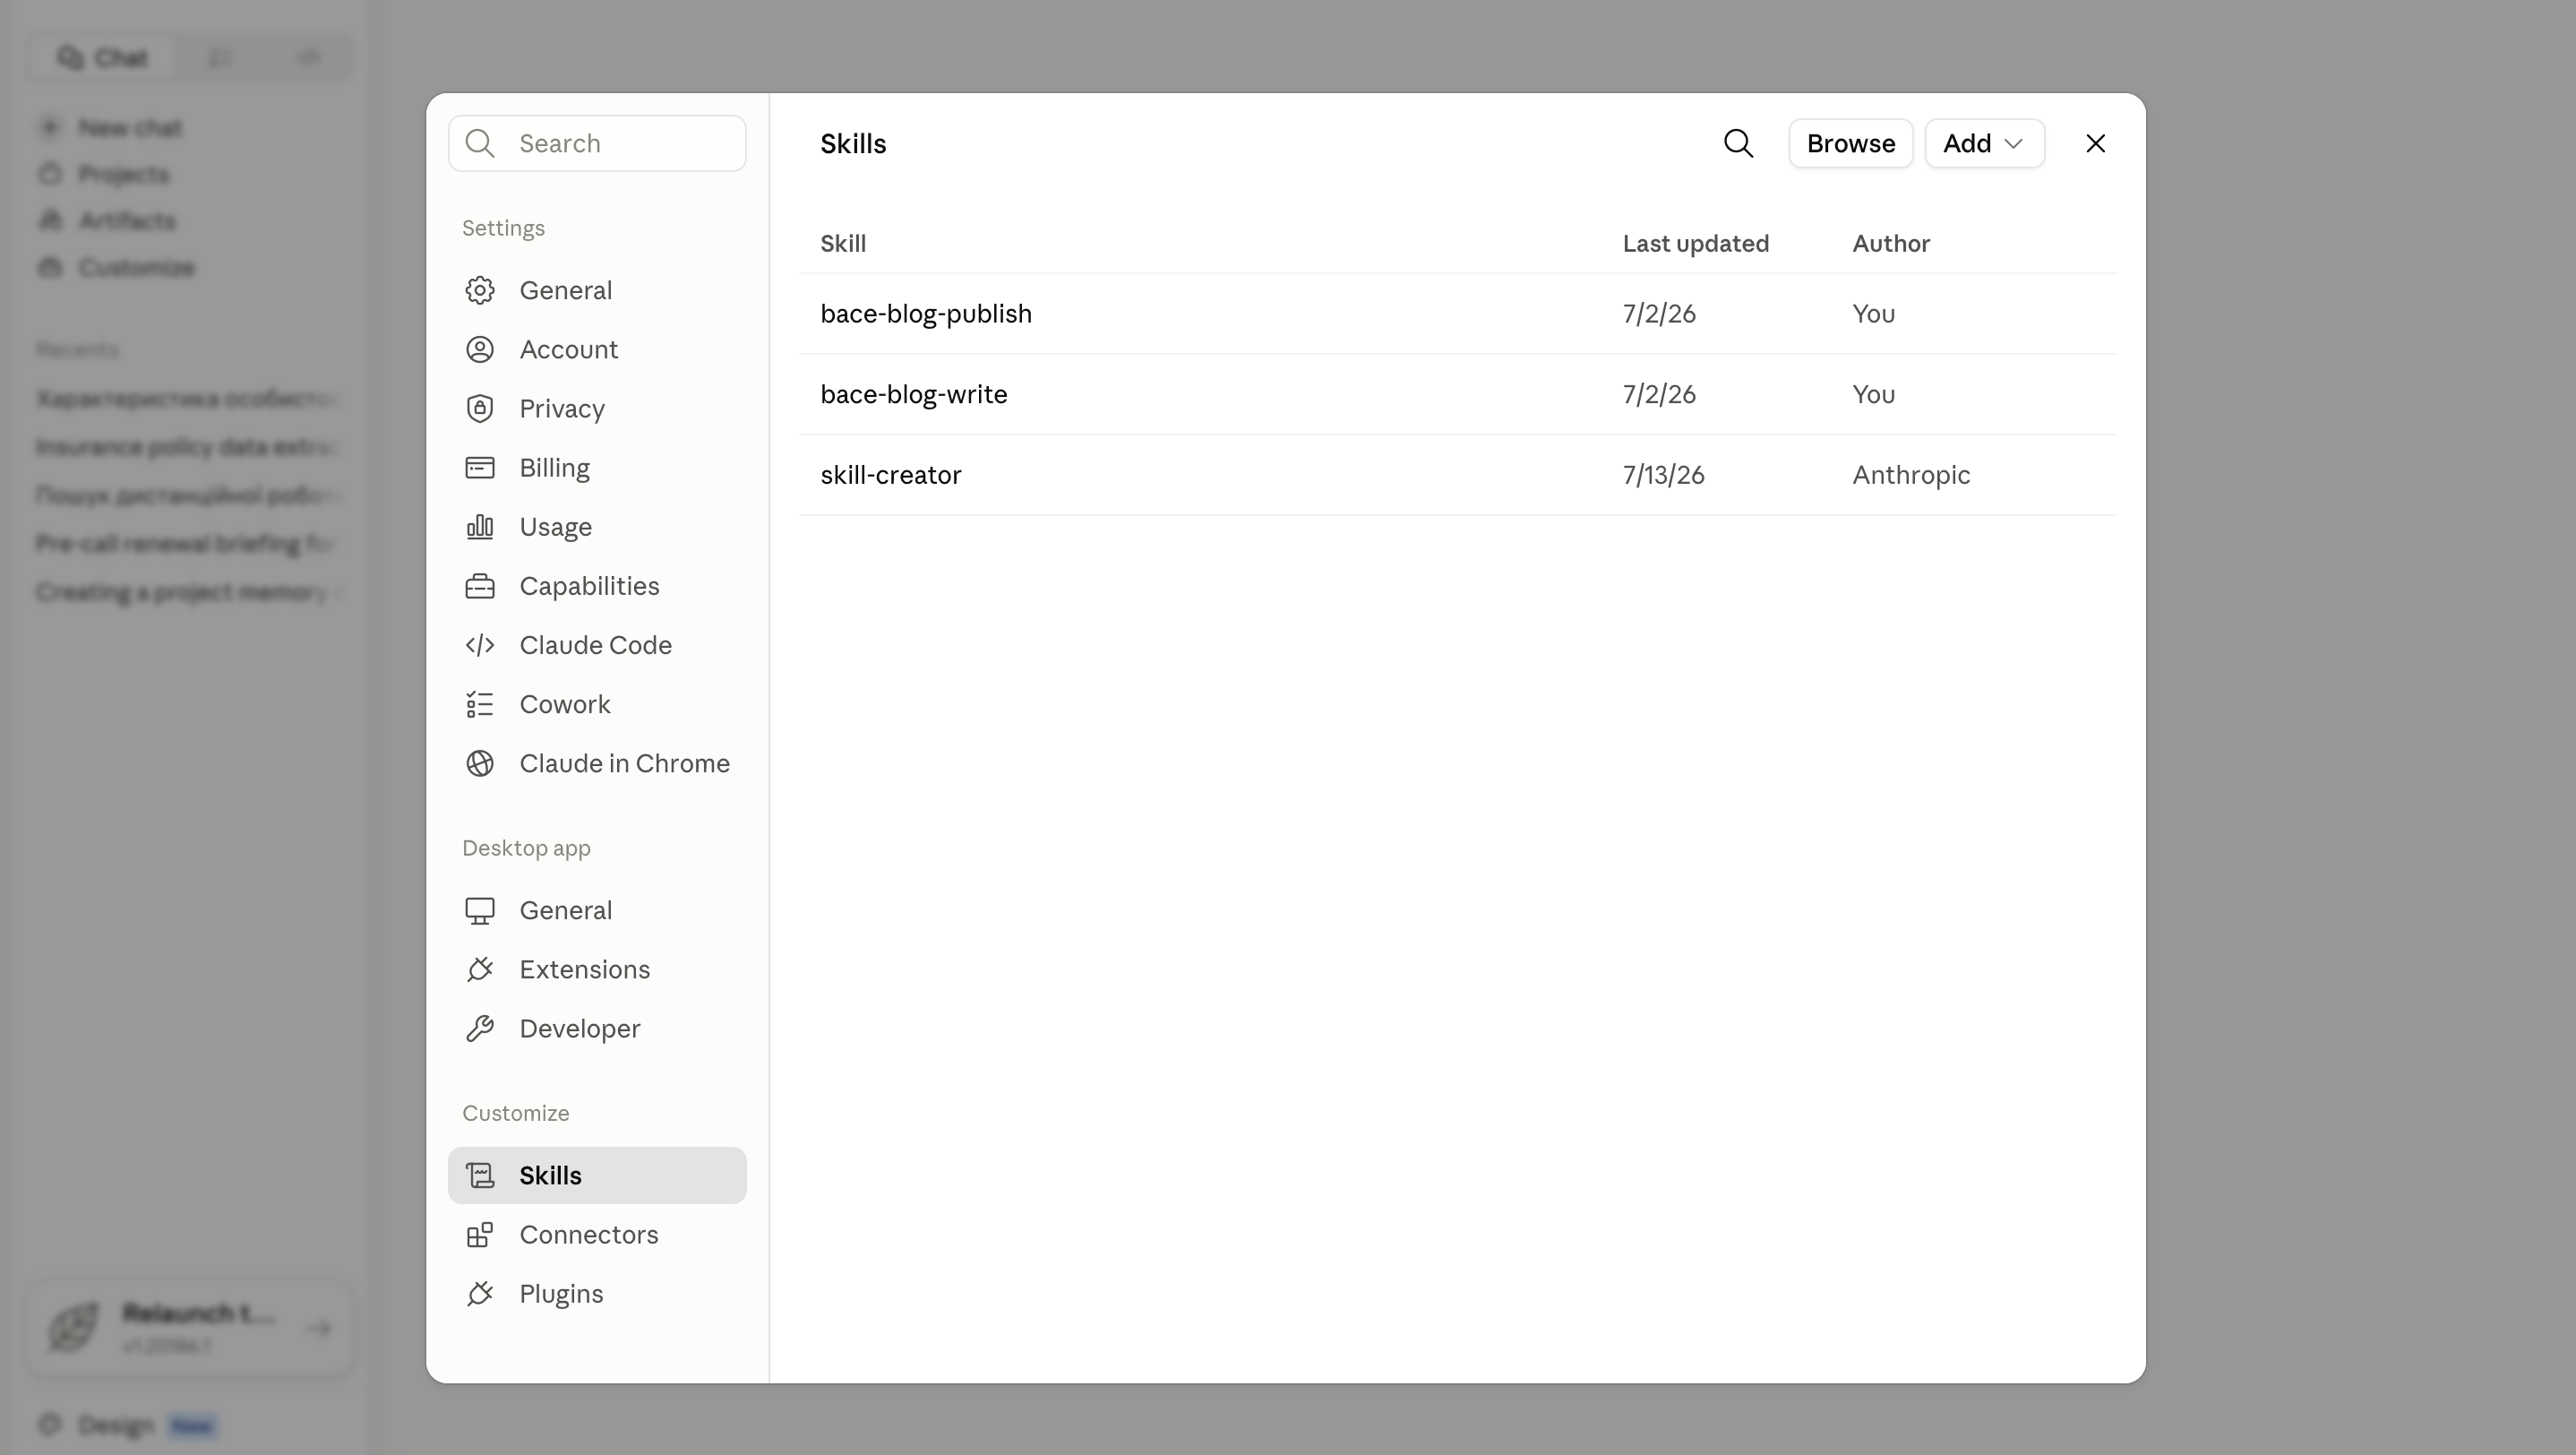
Task: Open Projects in background sidebar
Action: (104, 174)
